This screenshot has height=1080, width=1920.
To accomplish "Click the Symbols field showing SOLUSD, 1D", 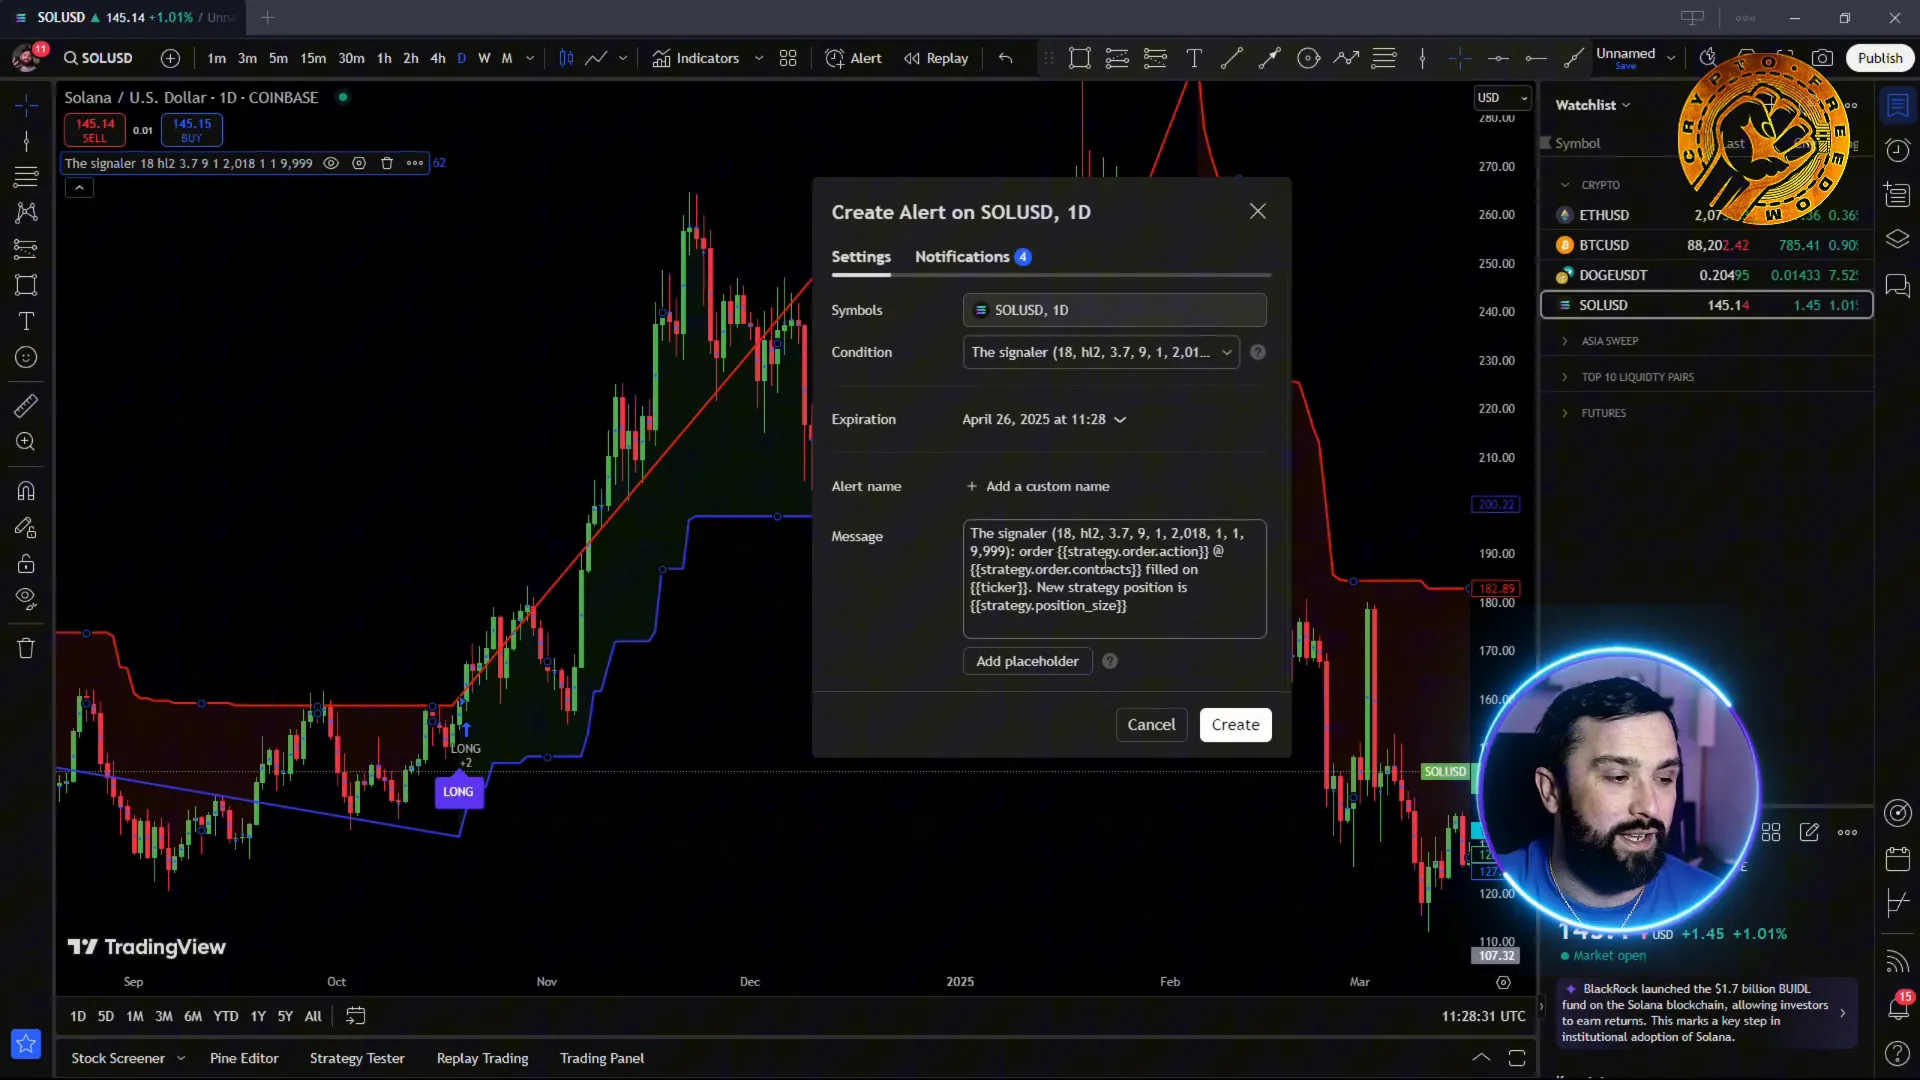I will pyautogui.click(x=1114, y=310).
